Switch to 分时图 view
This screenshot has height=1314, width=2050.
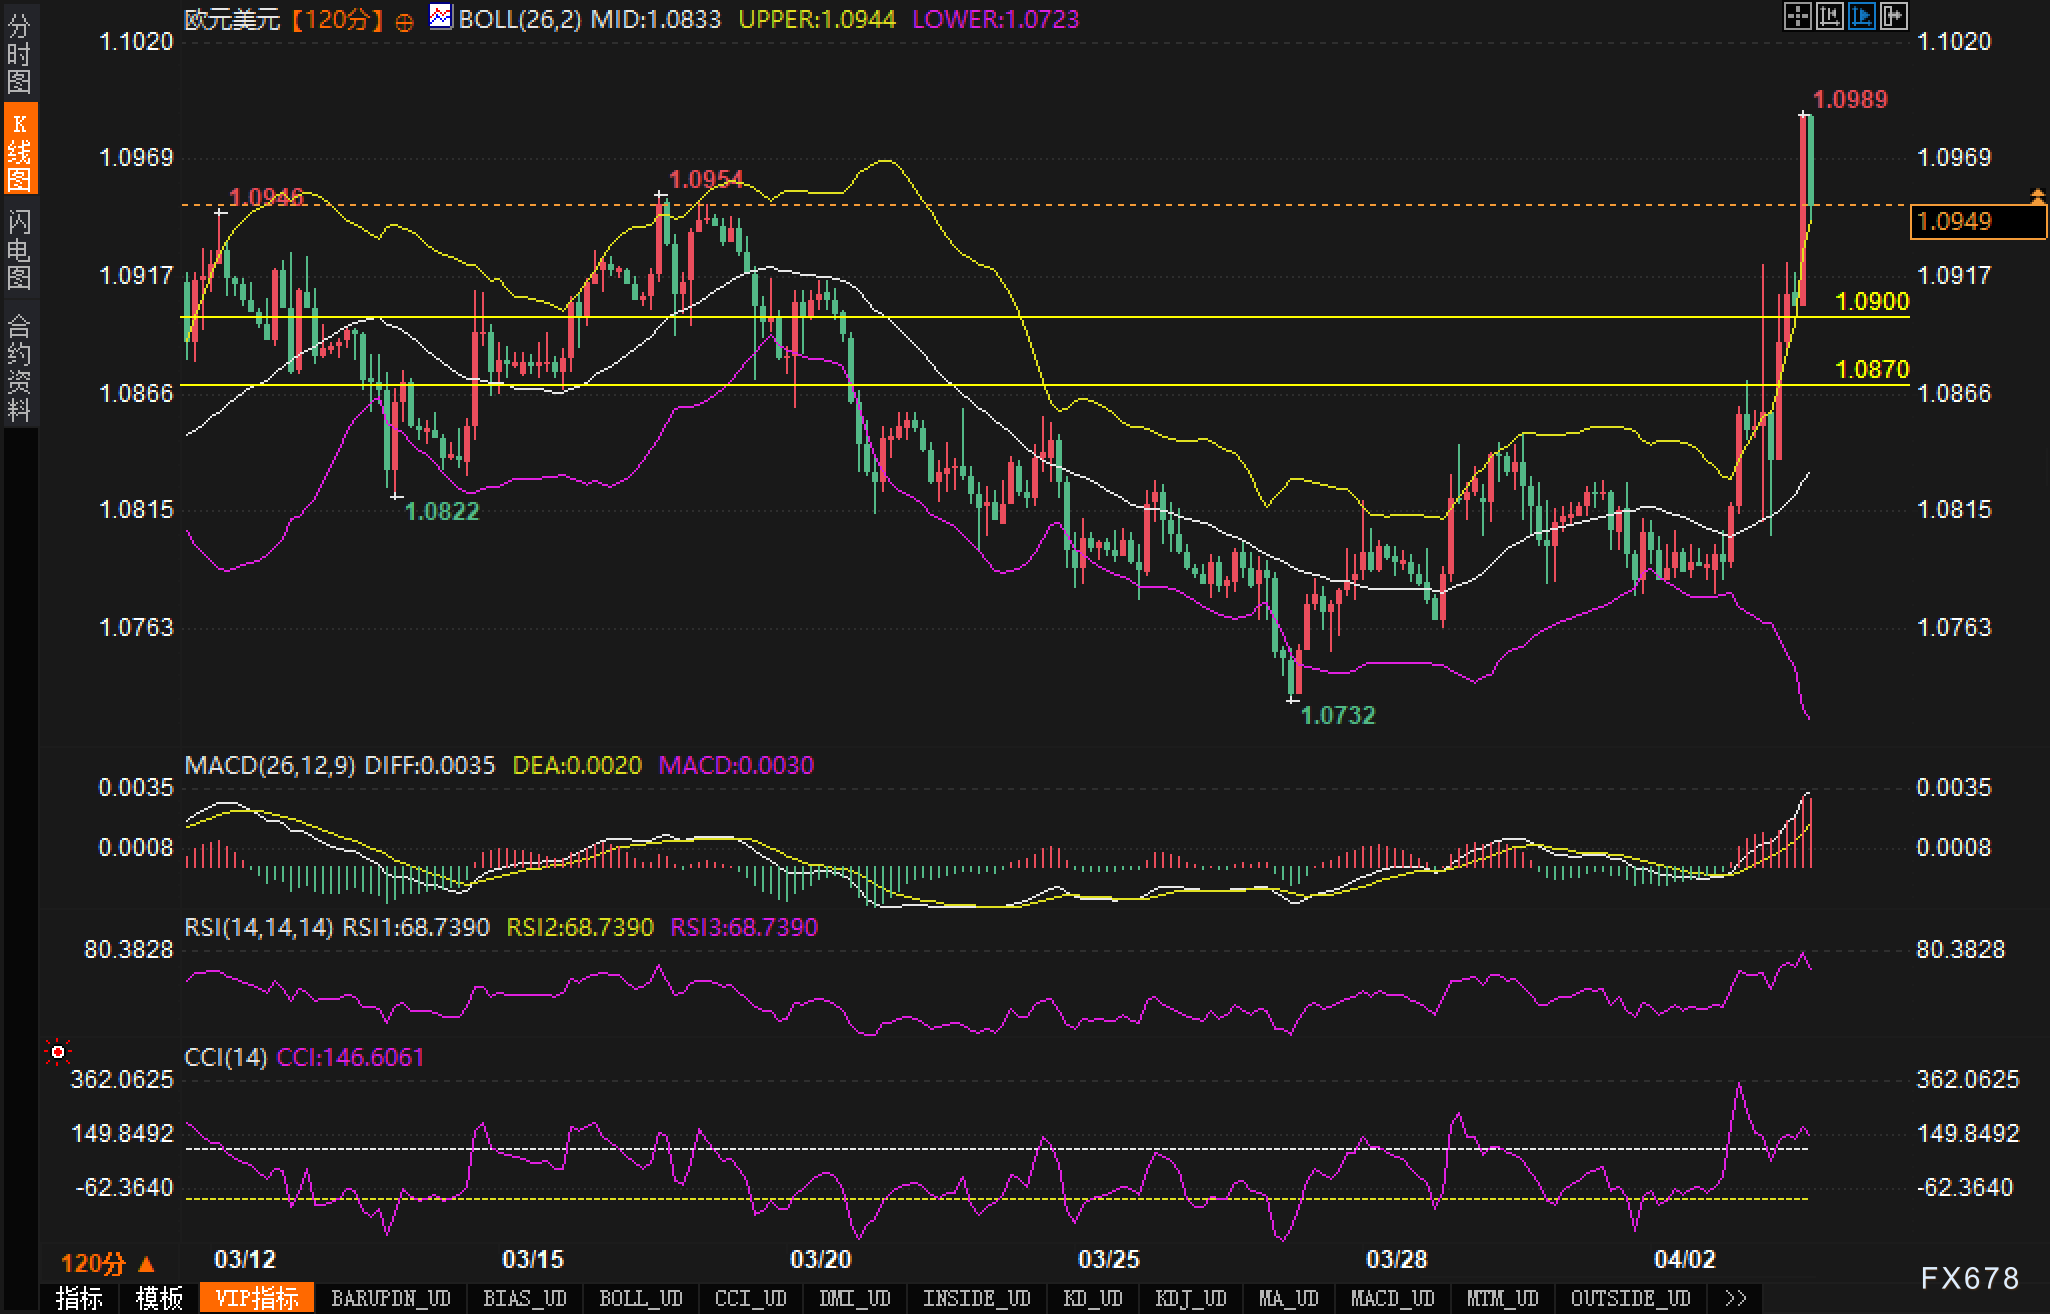tap(19, 52)
